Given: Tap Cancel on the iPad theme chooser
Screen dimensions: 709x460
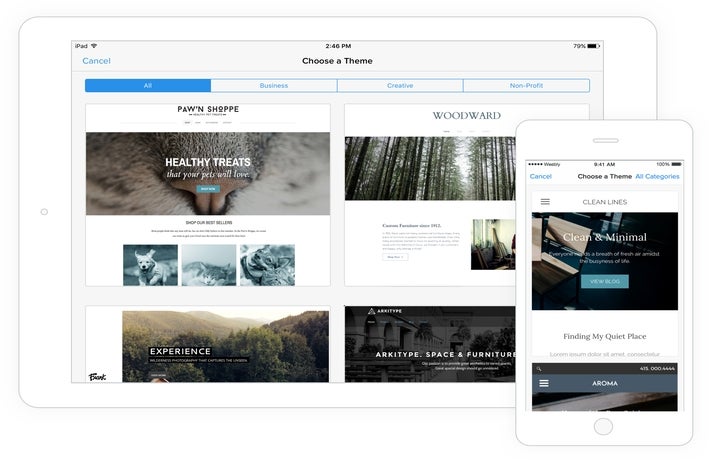Looking at the screenshot, I should (96, 61).
